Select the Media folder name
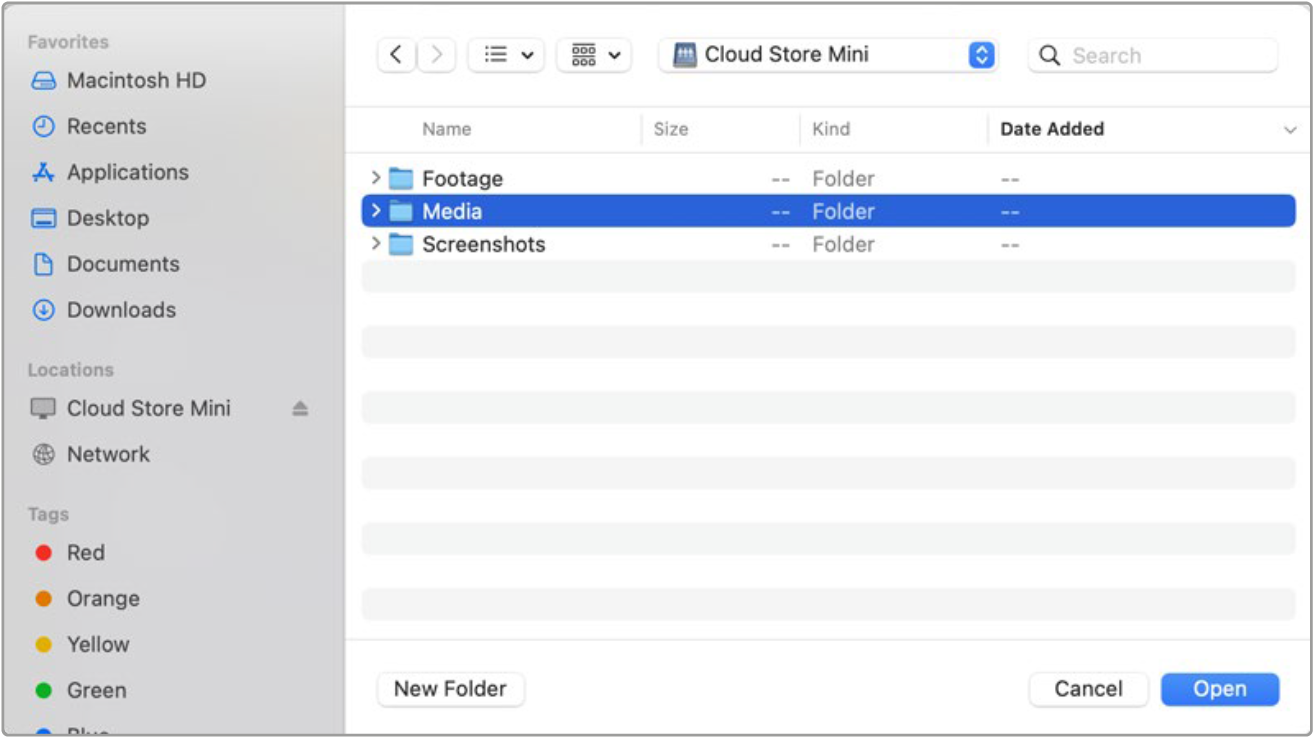 tap(452, 212)
